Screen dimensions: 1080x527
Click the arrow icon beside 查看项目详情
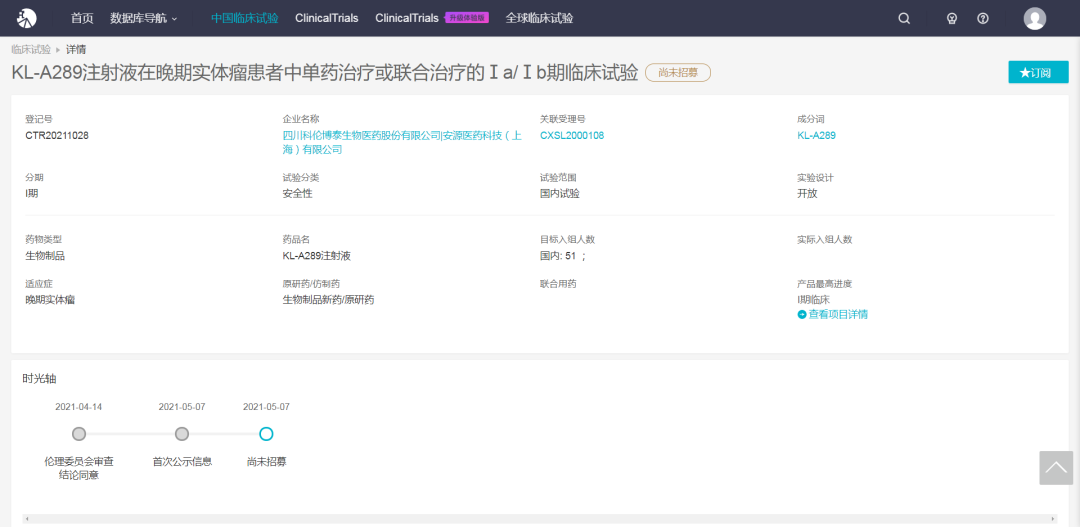click(802, 315)
